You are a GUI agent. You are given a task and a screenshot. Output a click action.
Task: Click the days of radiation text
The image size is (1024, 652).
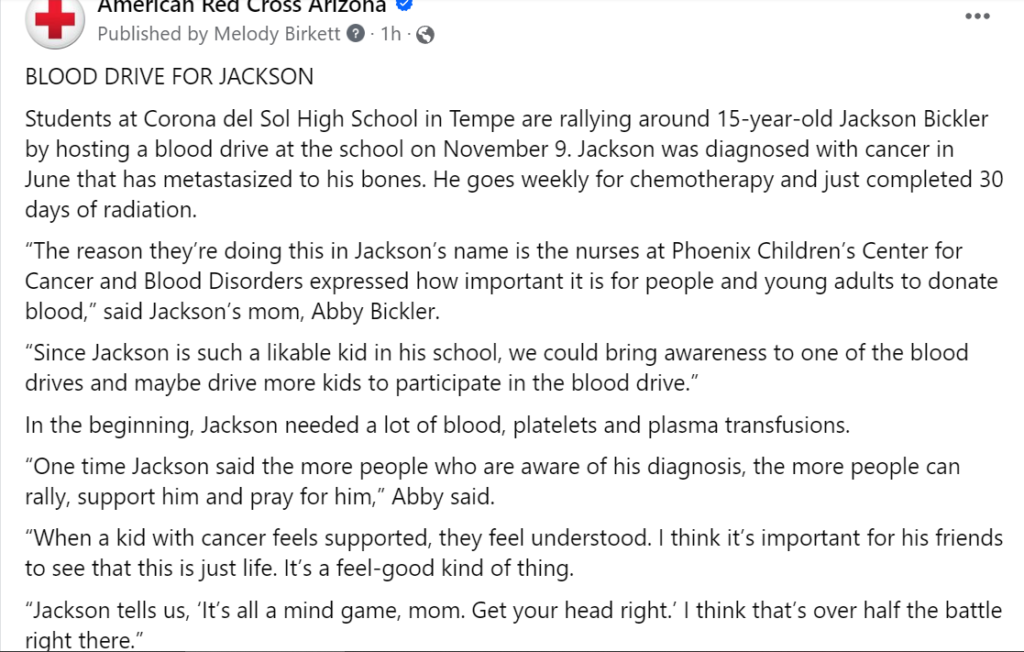click(x=110, y=210)
